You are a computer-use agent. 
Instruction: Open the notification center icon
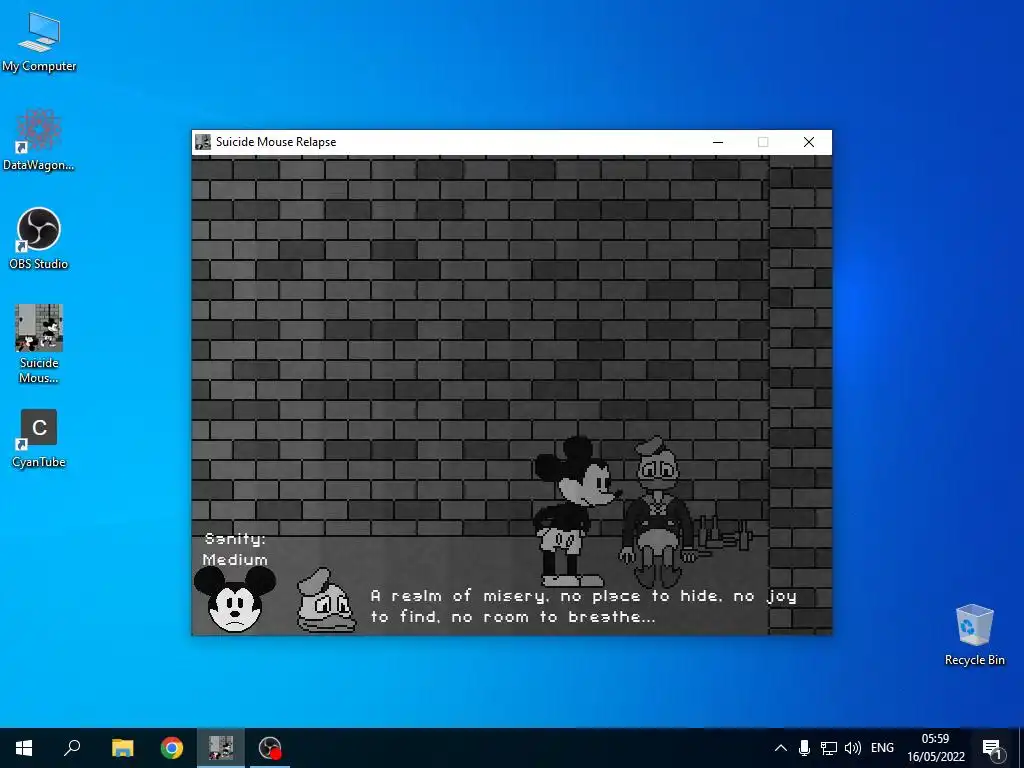[x=992, y=749]
